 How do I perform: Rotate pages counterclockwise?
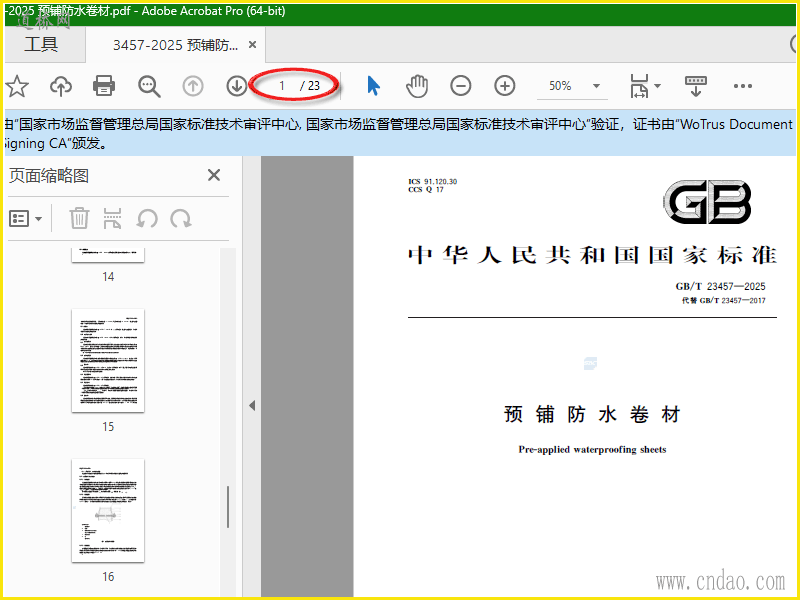147,219
